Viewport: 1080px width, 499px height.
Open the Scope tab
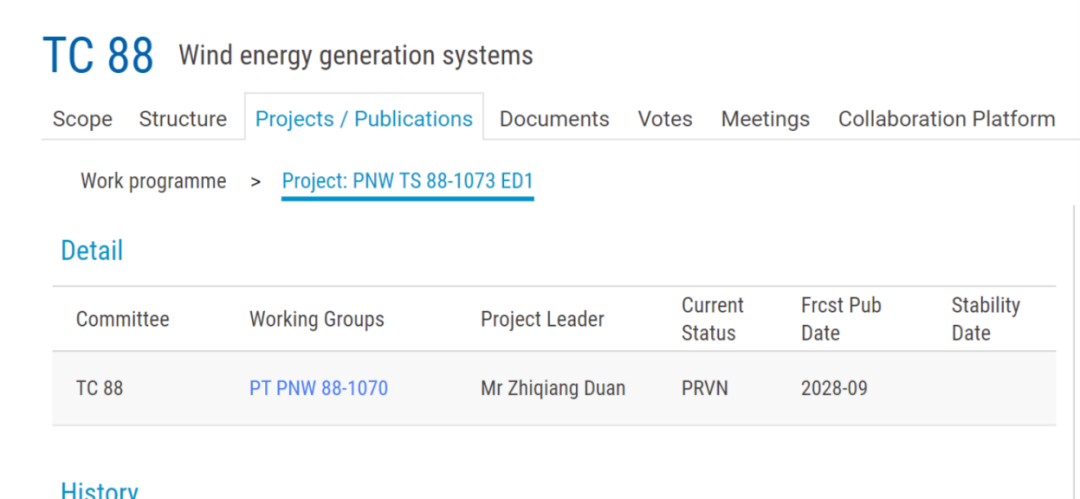[82, 119]
